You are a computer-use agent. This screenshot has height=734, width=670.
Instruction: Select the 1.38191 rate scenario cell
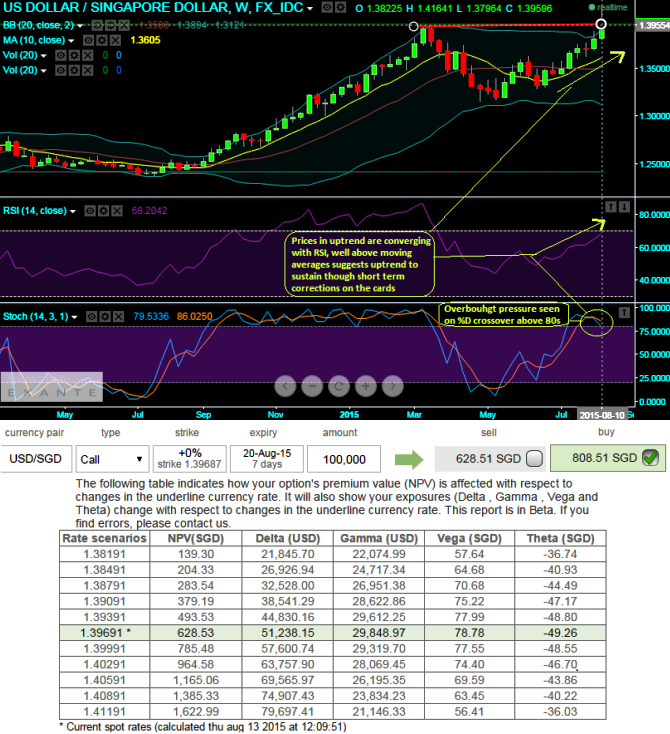(105, 554)
